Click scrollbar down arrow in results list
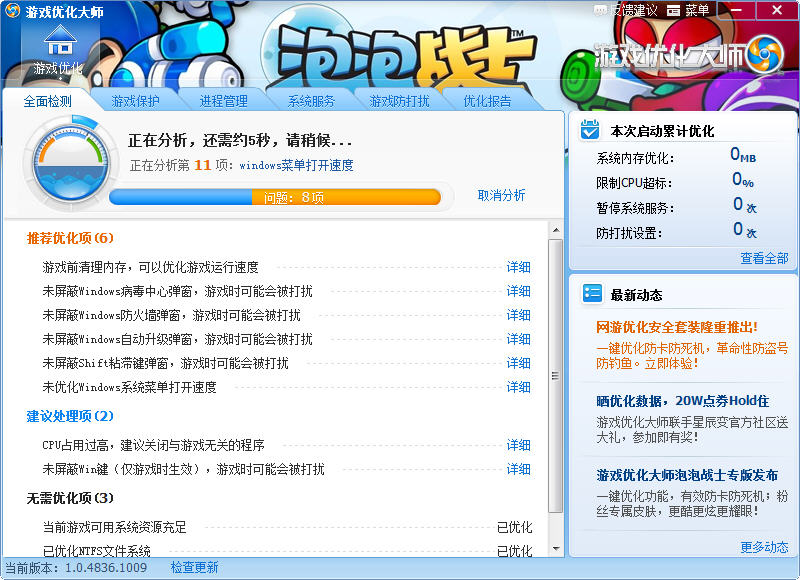Image resolution: width=800 pixels, height=580 pixels. click(556, 549)
